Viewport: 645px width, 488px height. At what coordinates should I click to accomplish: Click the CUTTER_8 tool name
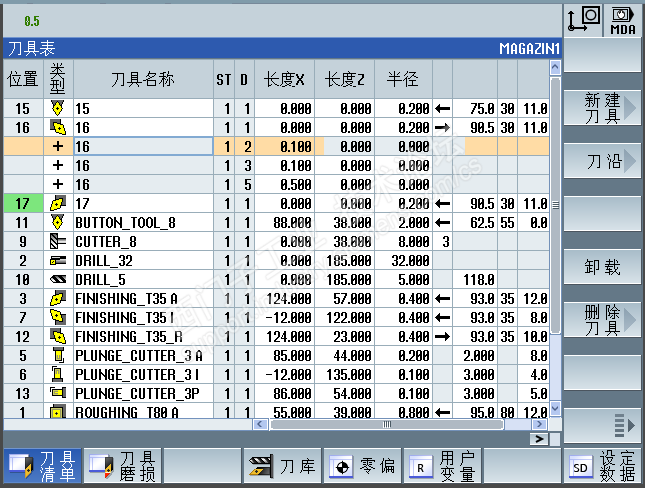point(106,242)
